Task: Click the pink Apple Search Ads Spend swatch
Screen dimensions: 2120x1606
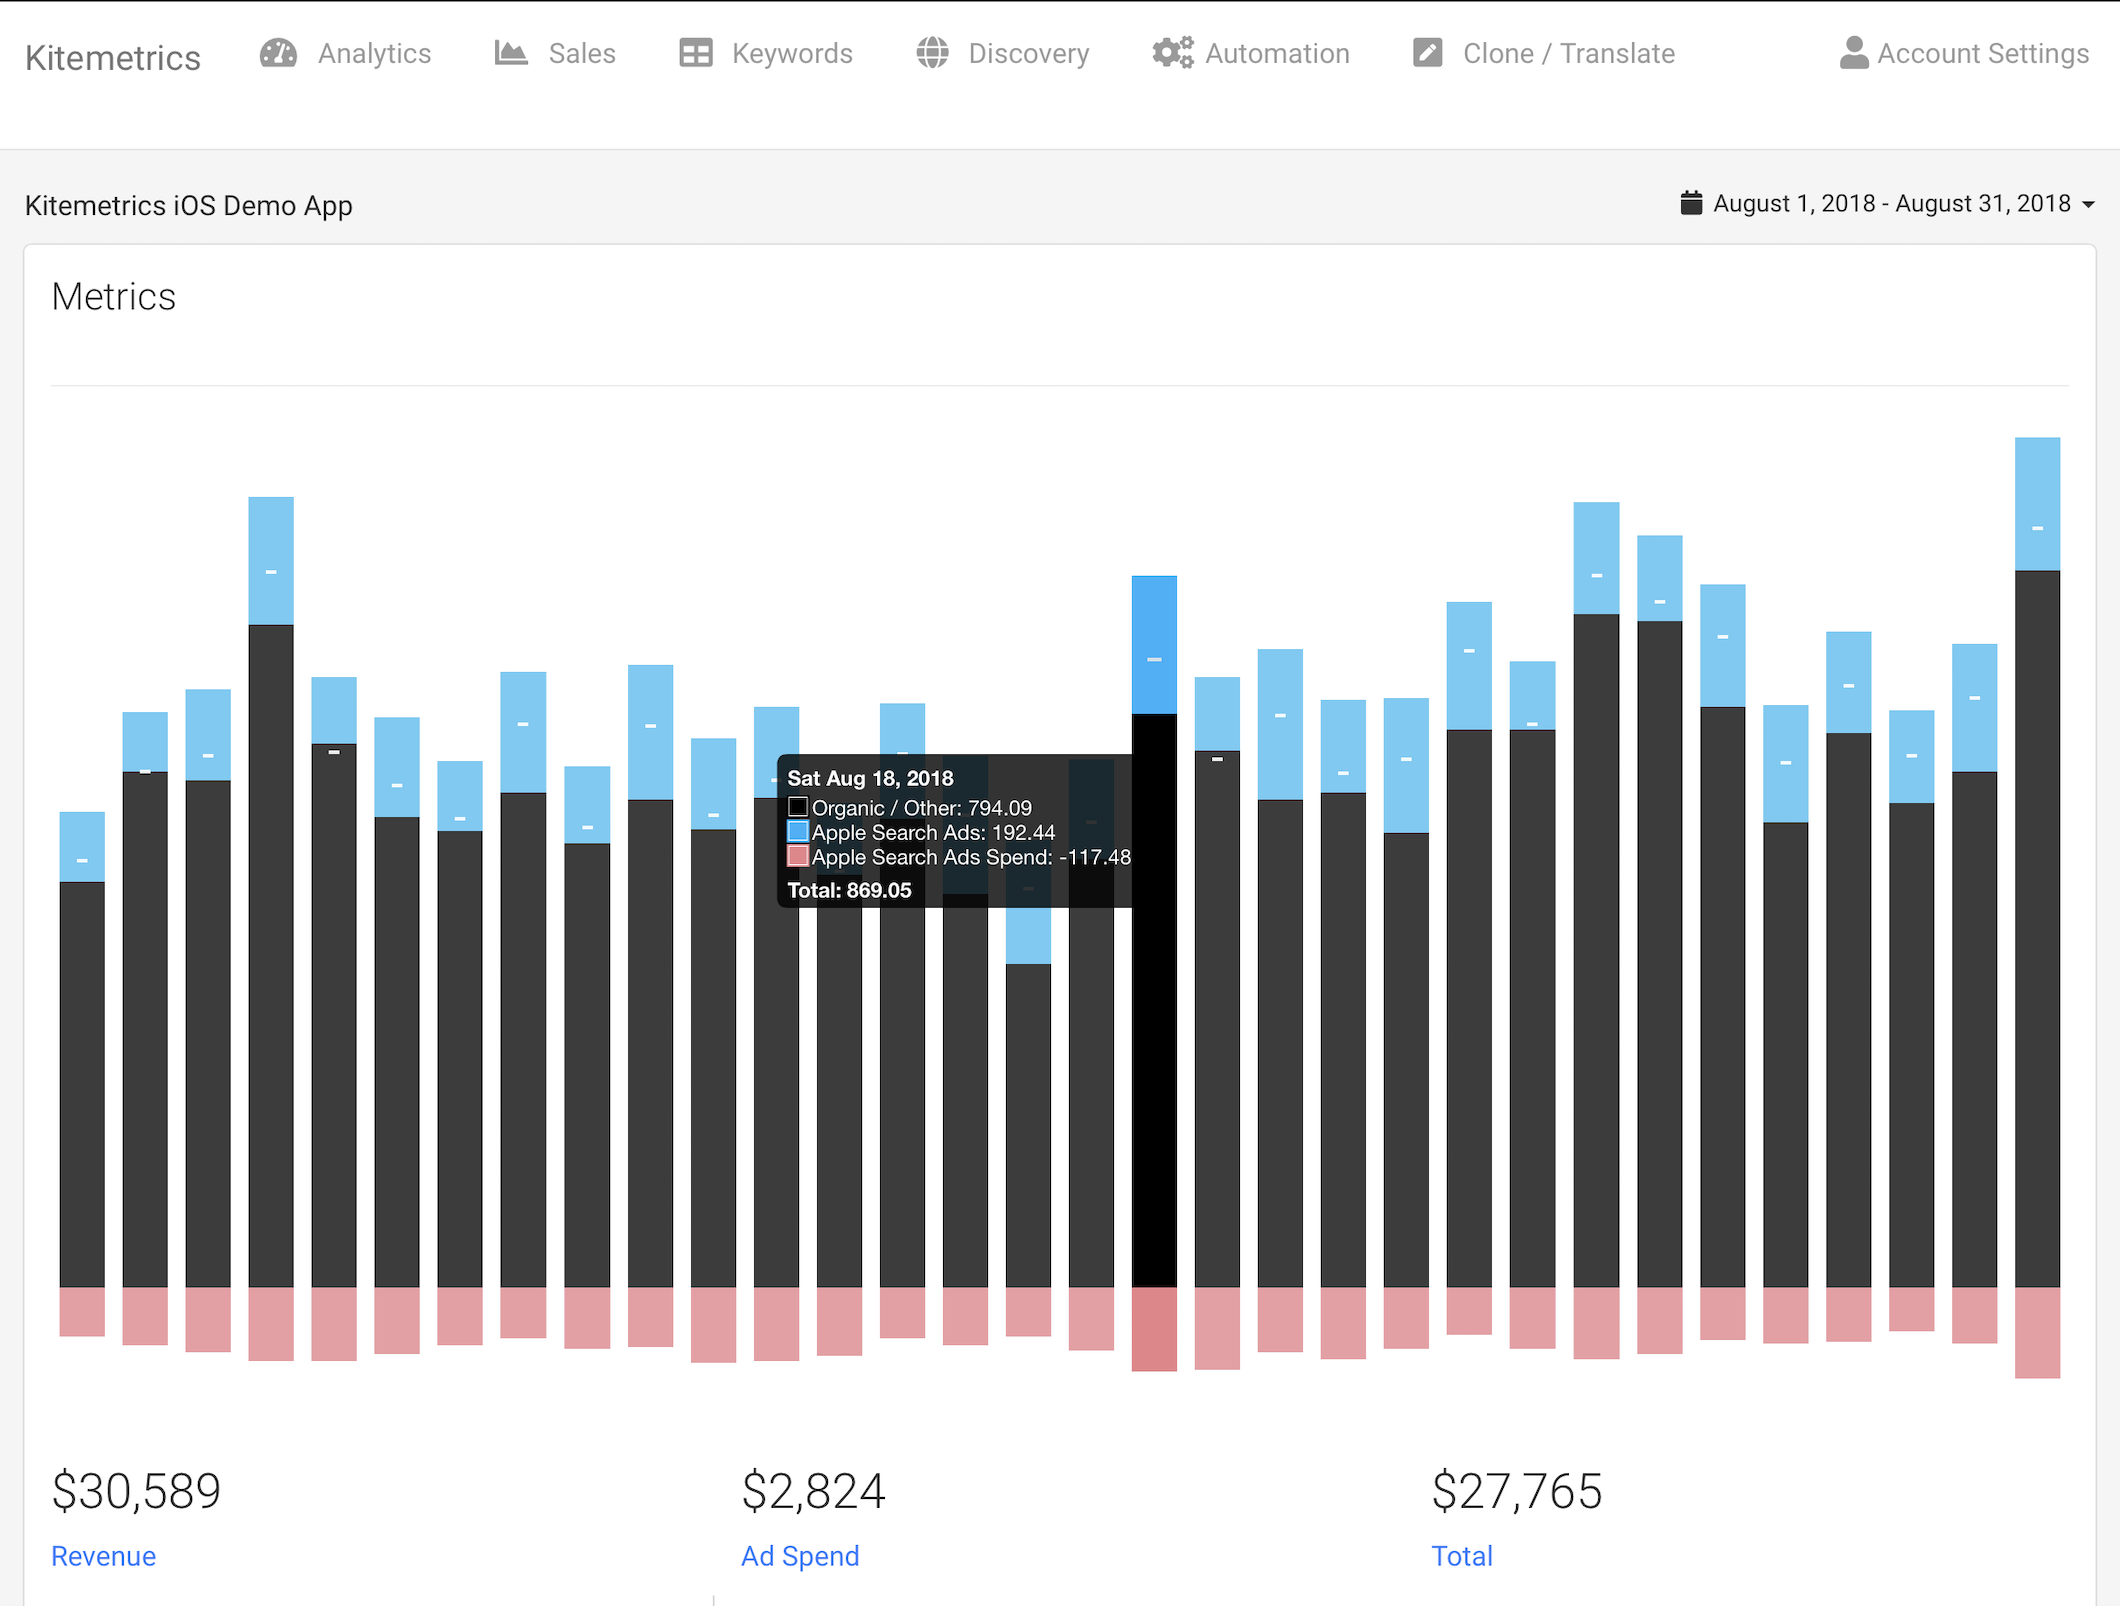Action: 797,856
